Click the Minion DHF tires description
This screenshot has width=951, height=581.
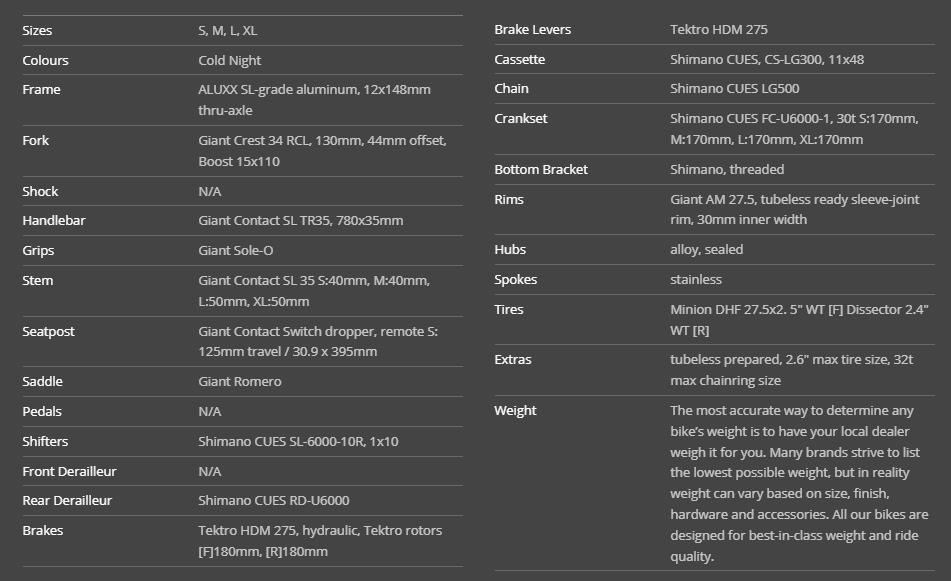pos(799,320)
